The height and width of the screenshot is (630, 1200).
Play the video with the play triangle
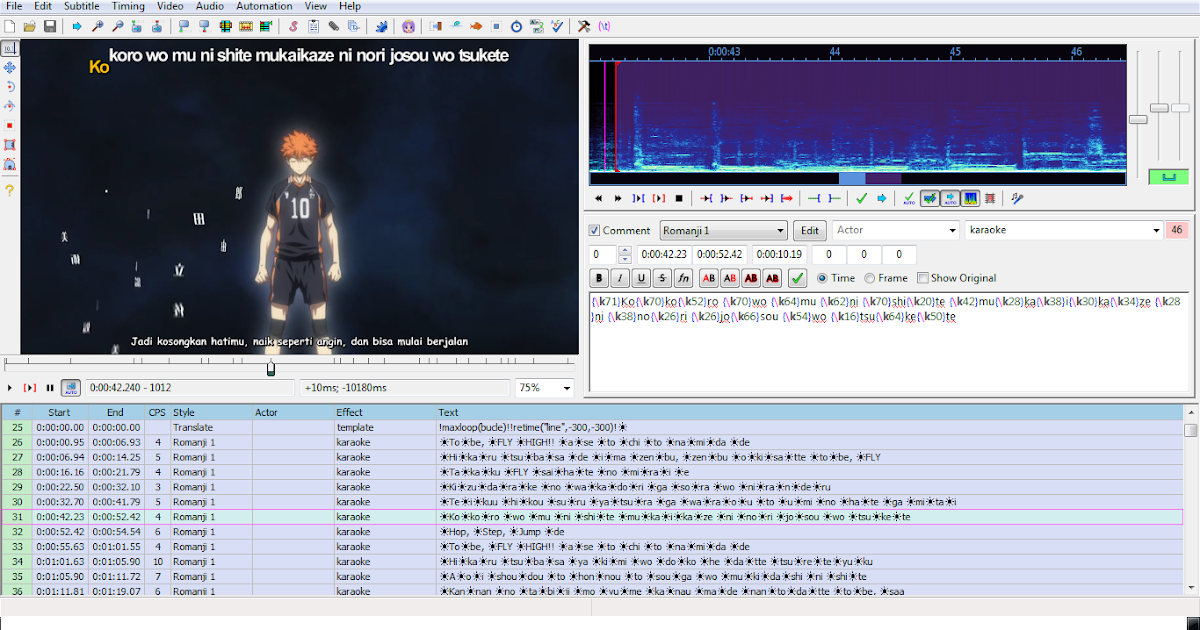point(10,387)
